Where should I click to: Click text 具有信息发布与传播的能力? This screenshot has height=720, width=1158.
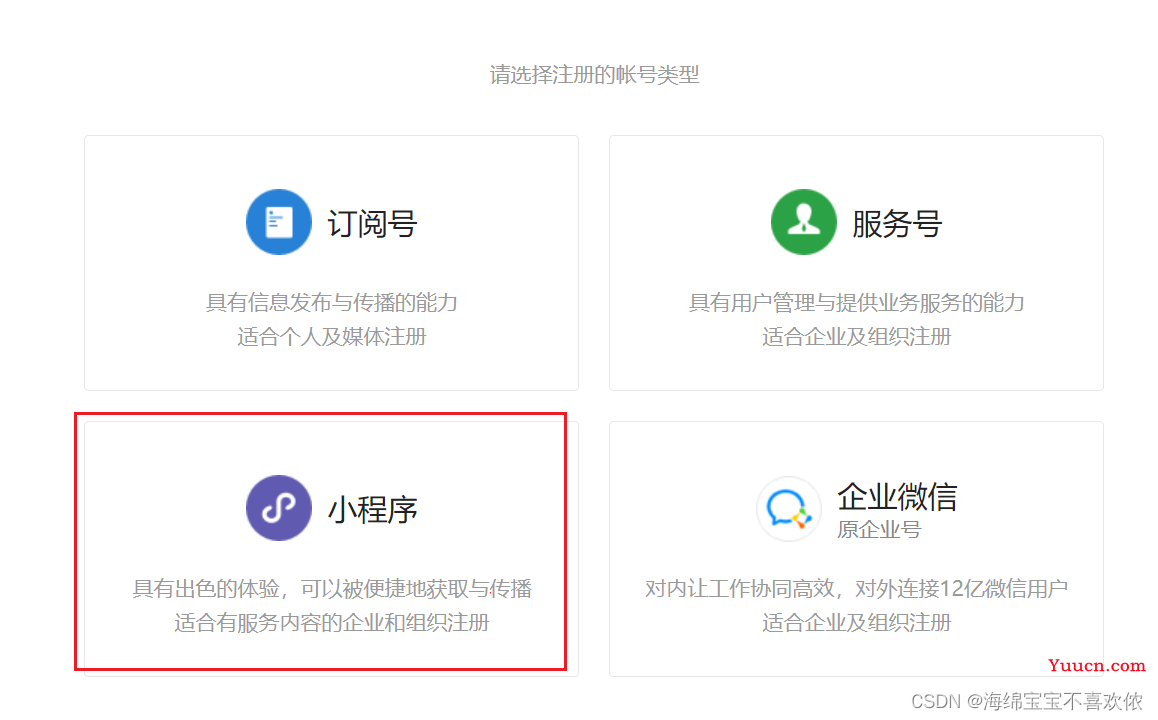(332, 303)
